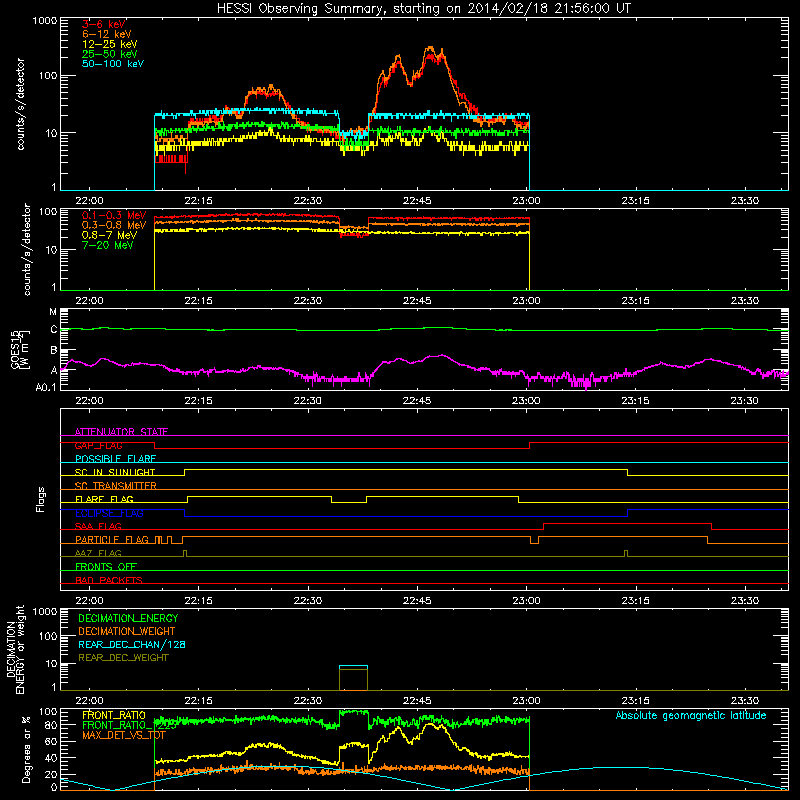Screen dimensions: 800x800
Task: Click the REAR_DEC_WEIGHT legend entry
Action: [x=123, y=658]
